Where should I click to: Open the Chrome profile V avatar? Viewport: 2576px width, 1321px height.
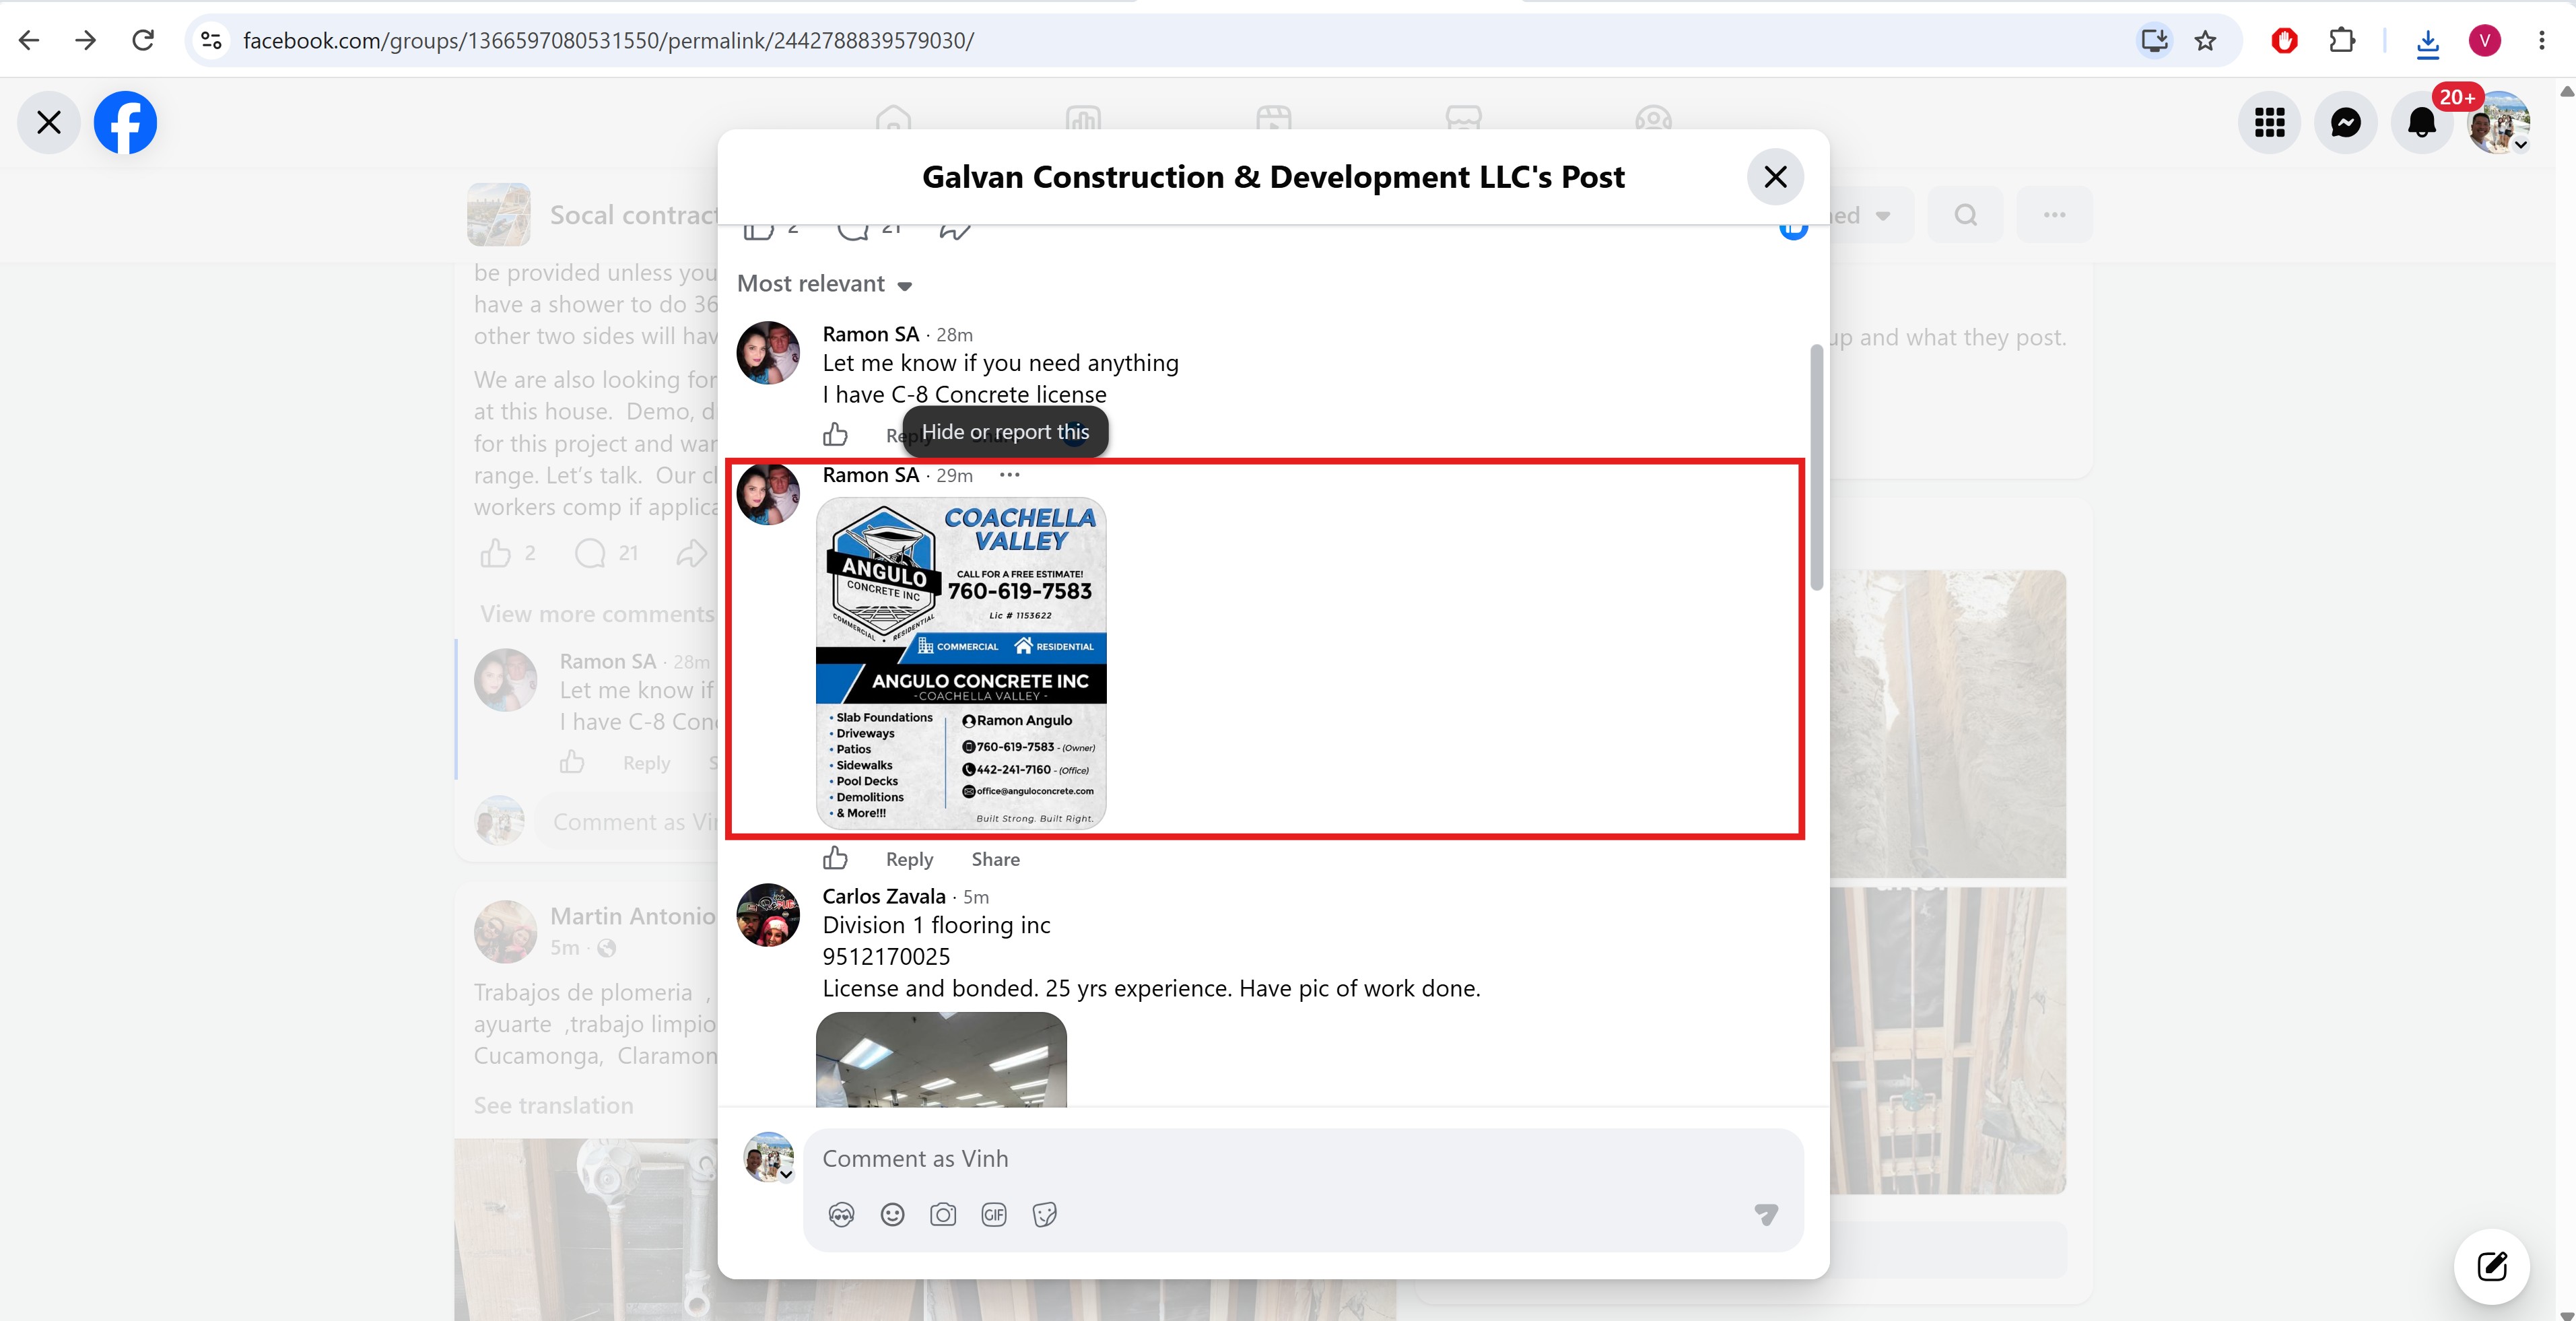coord(2485,40)
